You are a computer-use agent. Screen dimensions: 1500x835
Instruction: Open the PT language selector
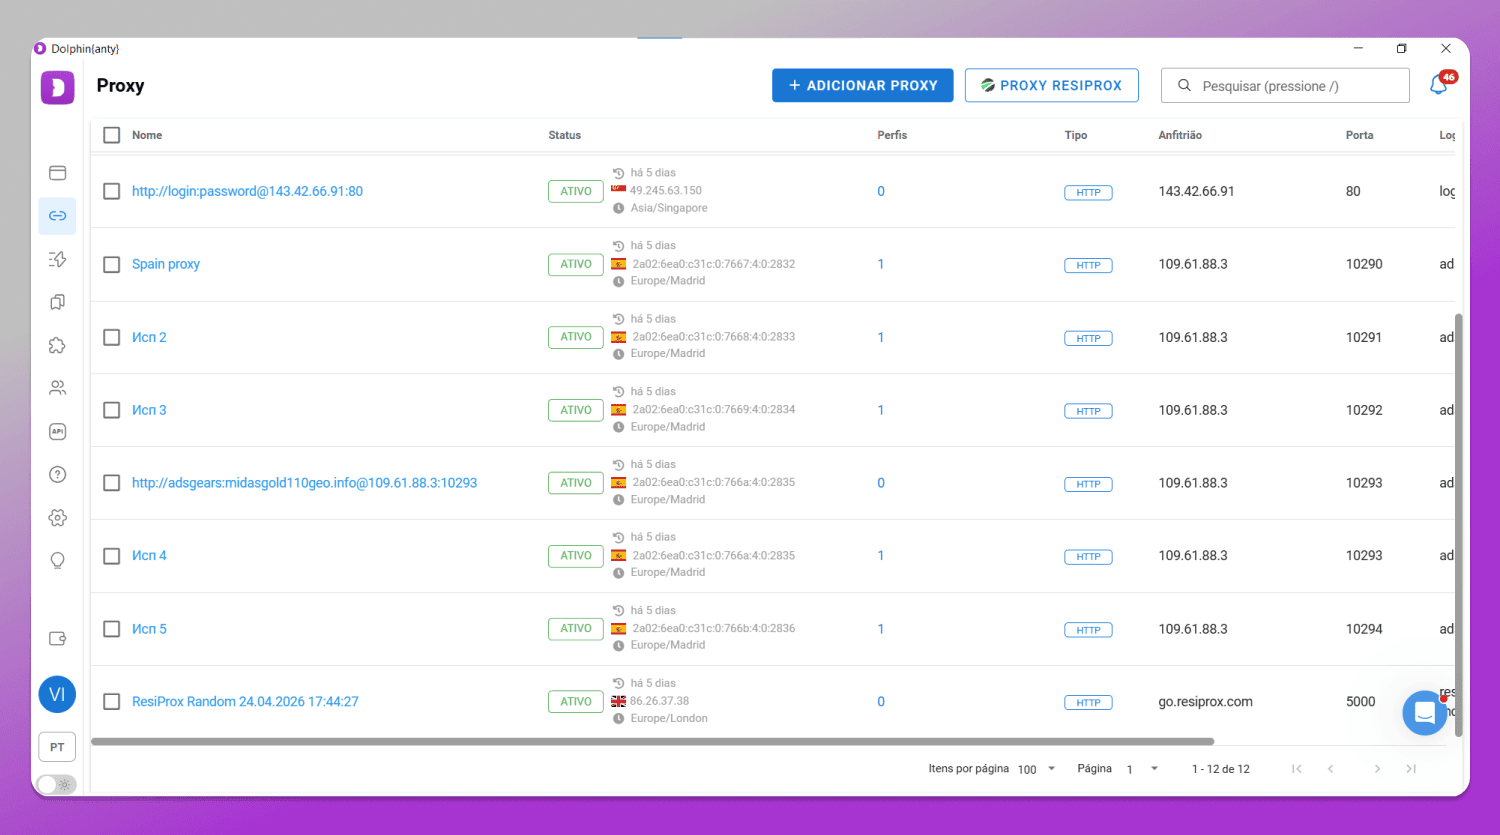(x=57, y=747)
